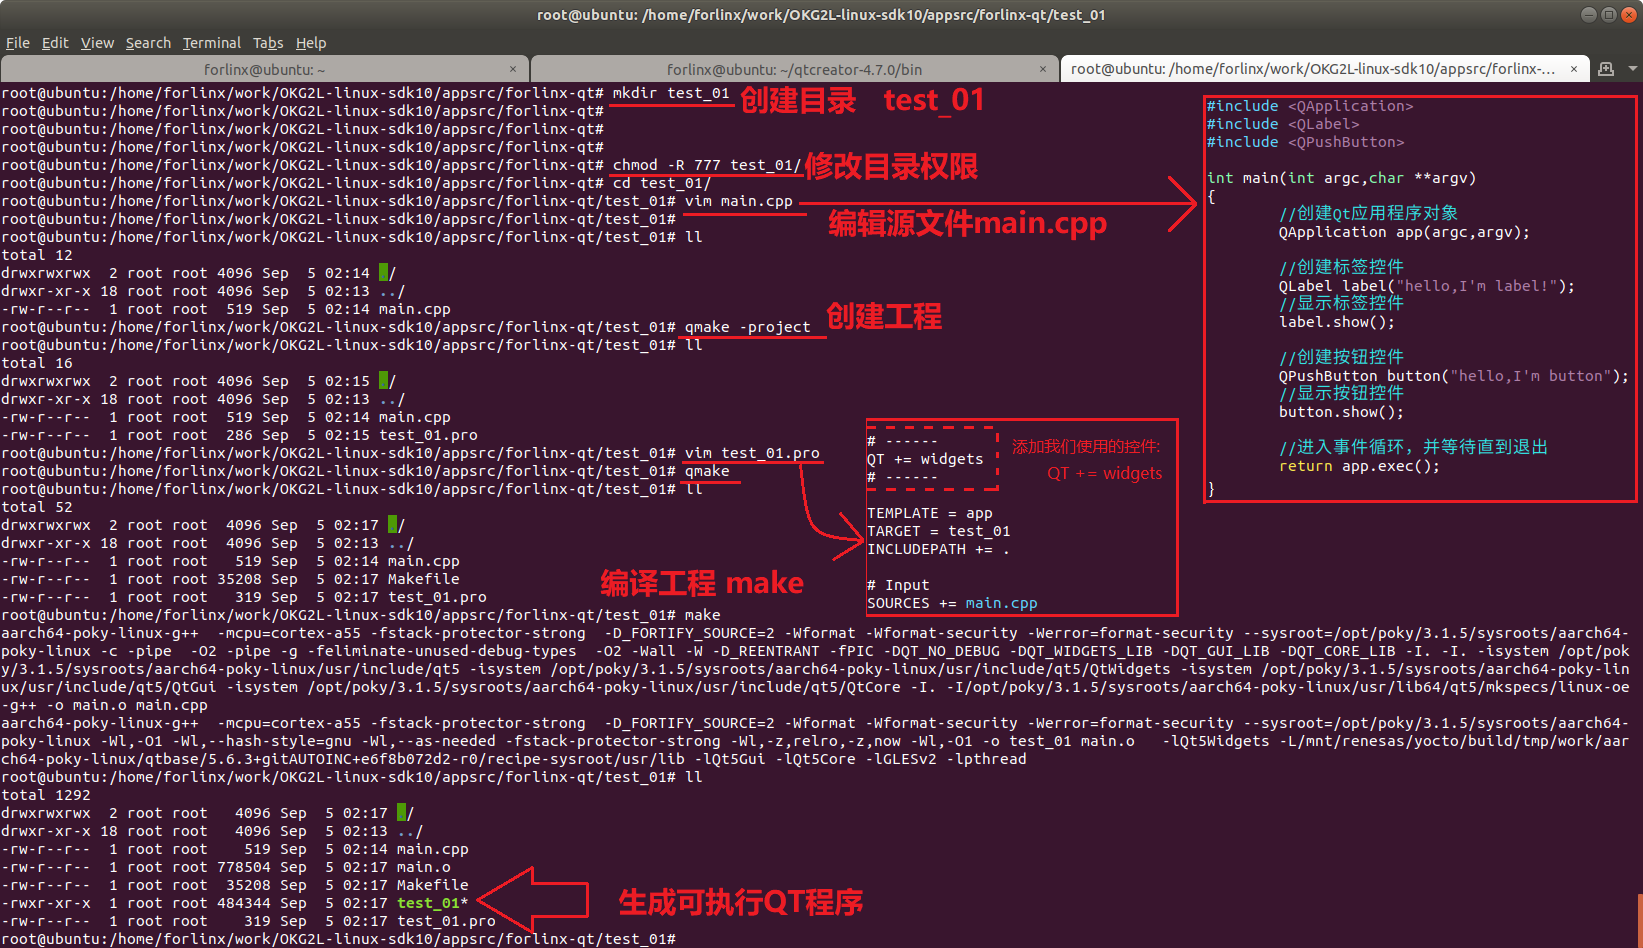Switch to the qtcreator-4.7.0/bin tab
Image resolution: width=1643 pixels, height=948 pixels.
tap(794, 69)
